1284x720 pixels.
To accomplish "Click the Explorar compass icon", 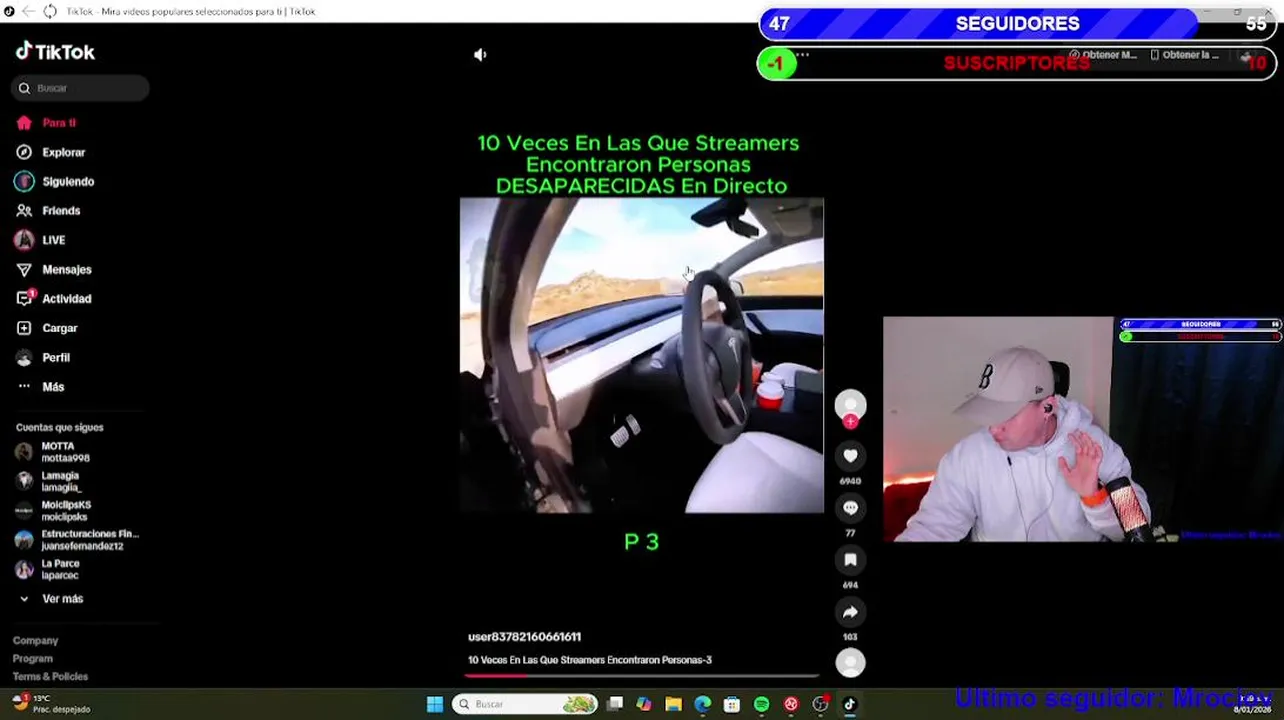I will (24, 152).
